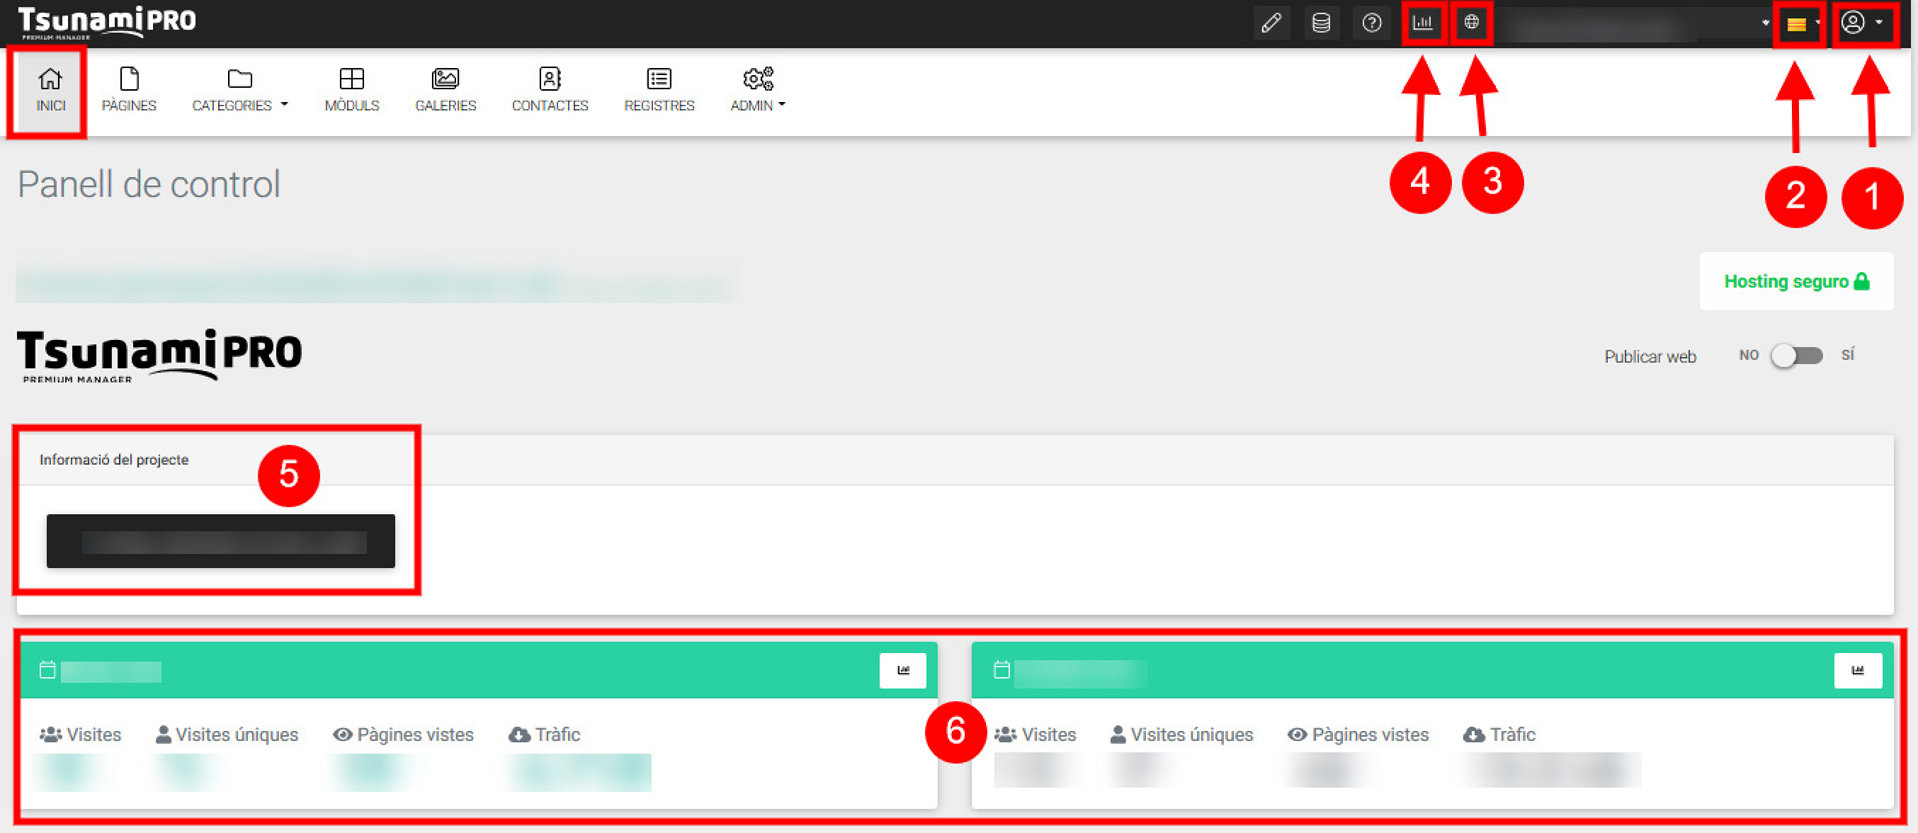Image resolution: width=1918 pixels, height=833 pixels.
Task: Open the database icon in top bar
Action: [x=1321, y=23]
